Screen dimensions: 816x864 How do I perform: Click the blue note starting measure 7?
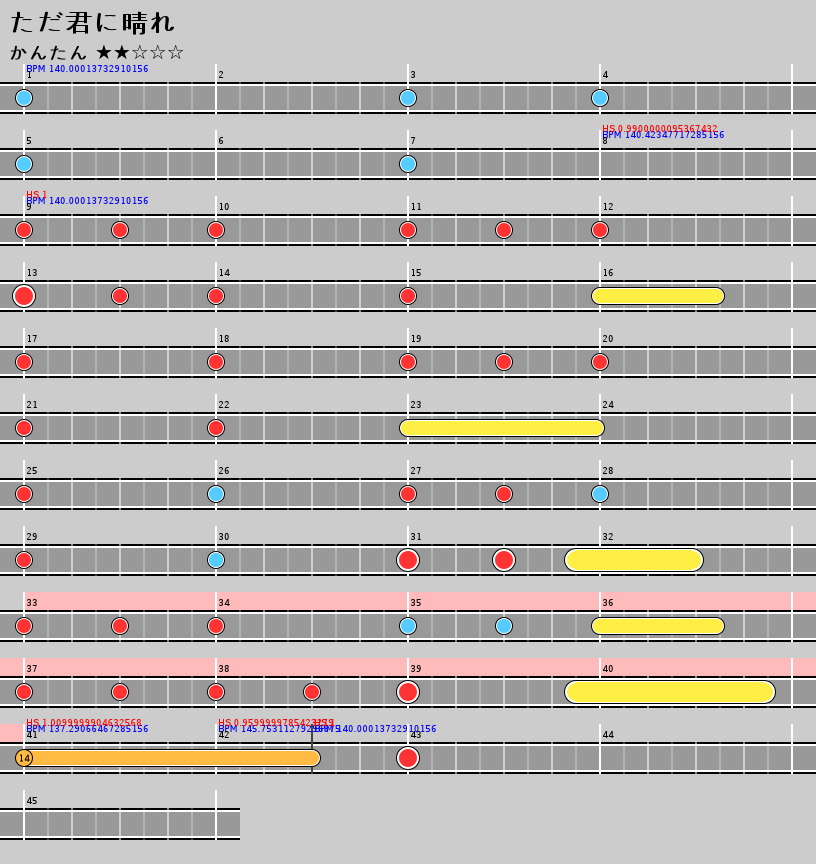(408, 164)
